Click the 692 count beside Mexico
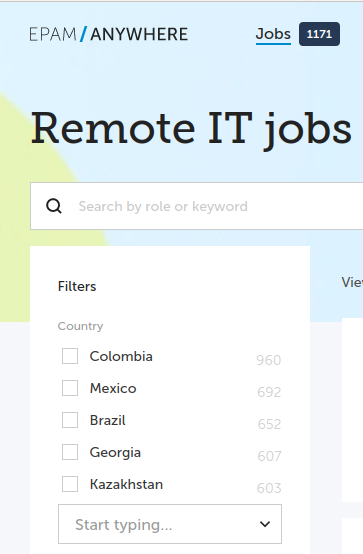Viewport: 363px width, 554px height. tap(269, 392)
